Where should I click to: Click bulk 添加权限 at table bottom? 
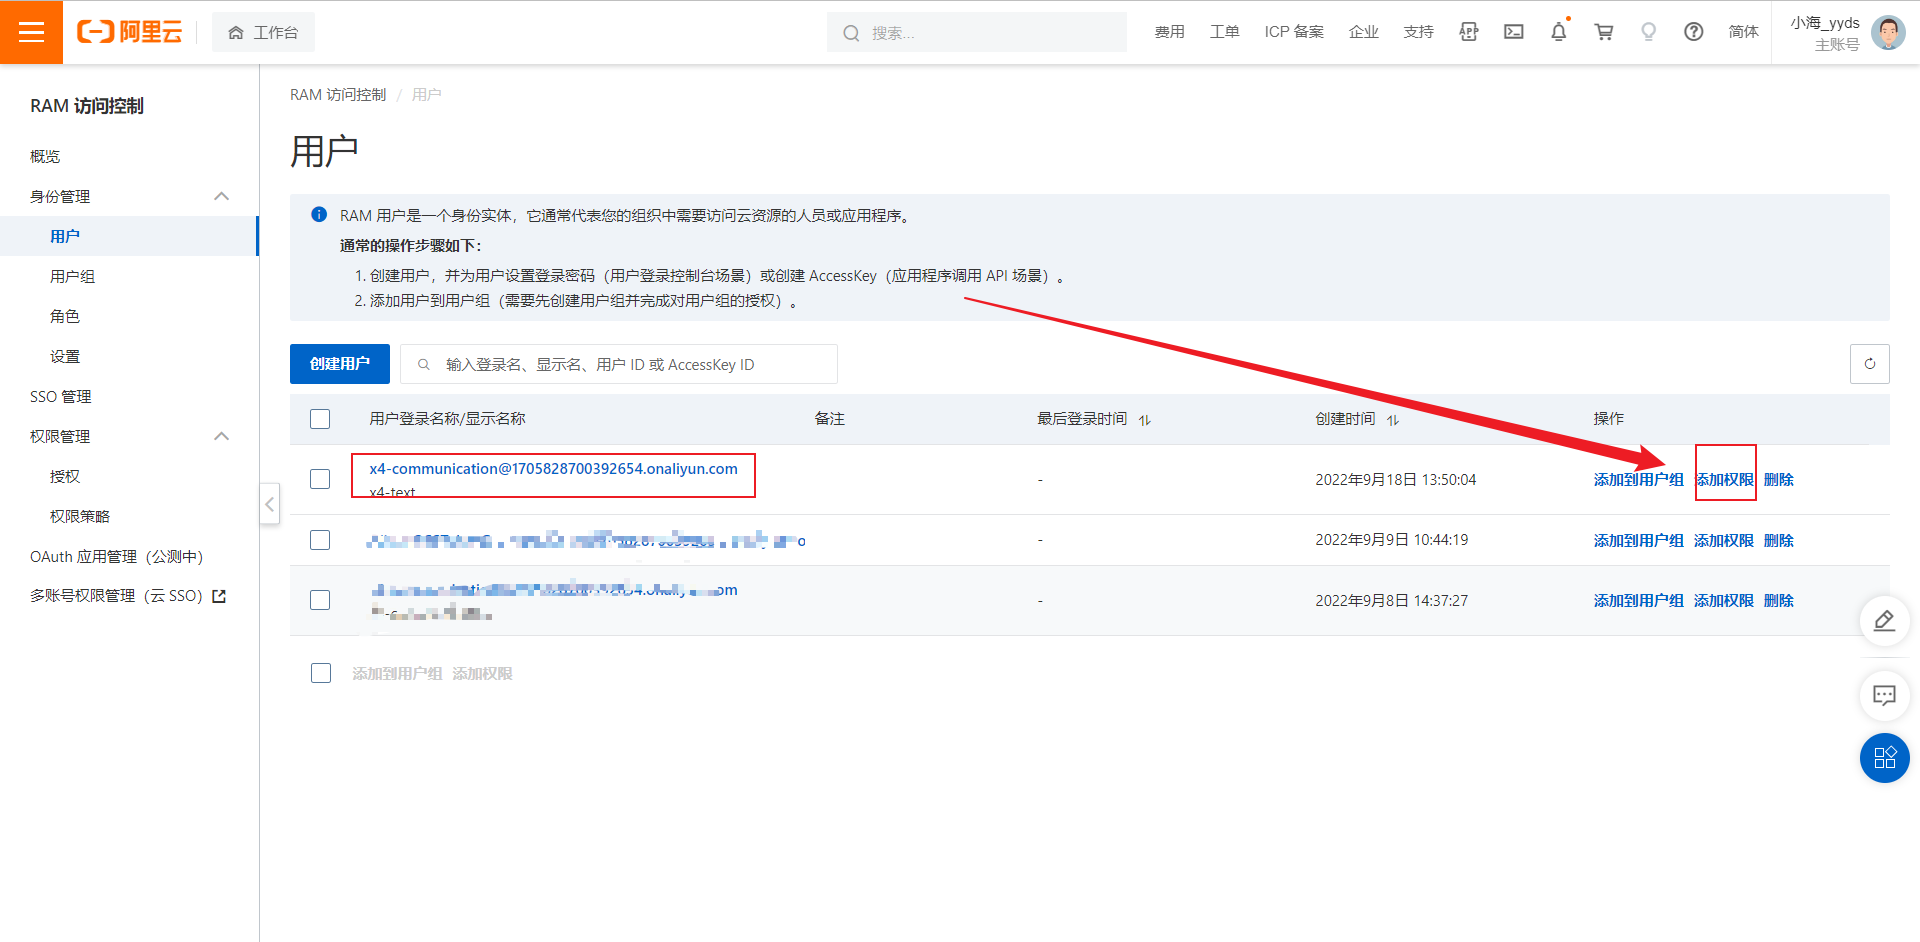coord(482,673)
